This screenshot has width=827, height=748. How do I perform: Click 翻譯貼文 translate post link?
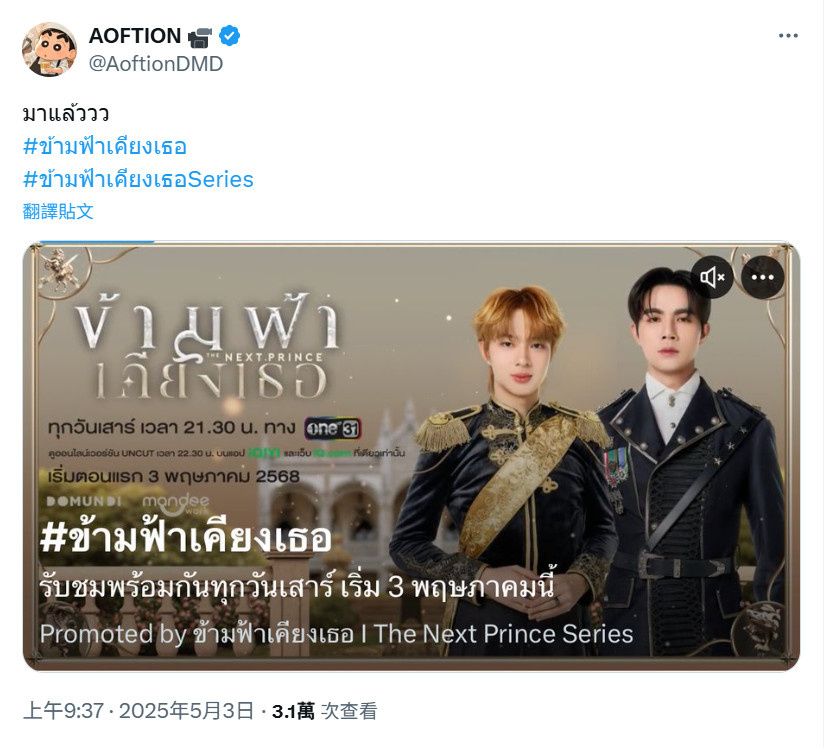pyautogui.click(x=58, y=212)
